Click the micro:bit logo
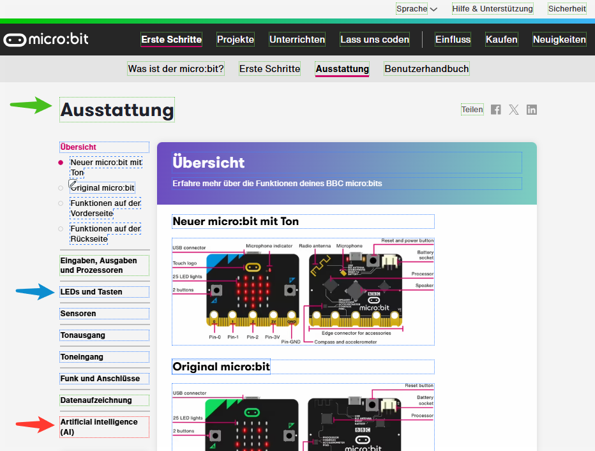Viewport: 595px width, 451px height. click(x=46, y=39)
